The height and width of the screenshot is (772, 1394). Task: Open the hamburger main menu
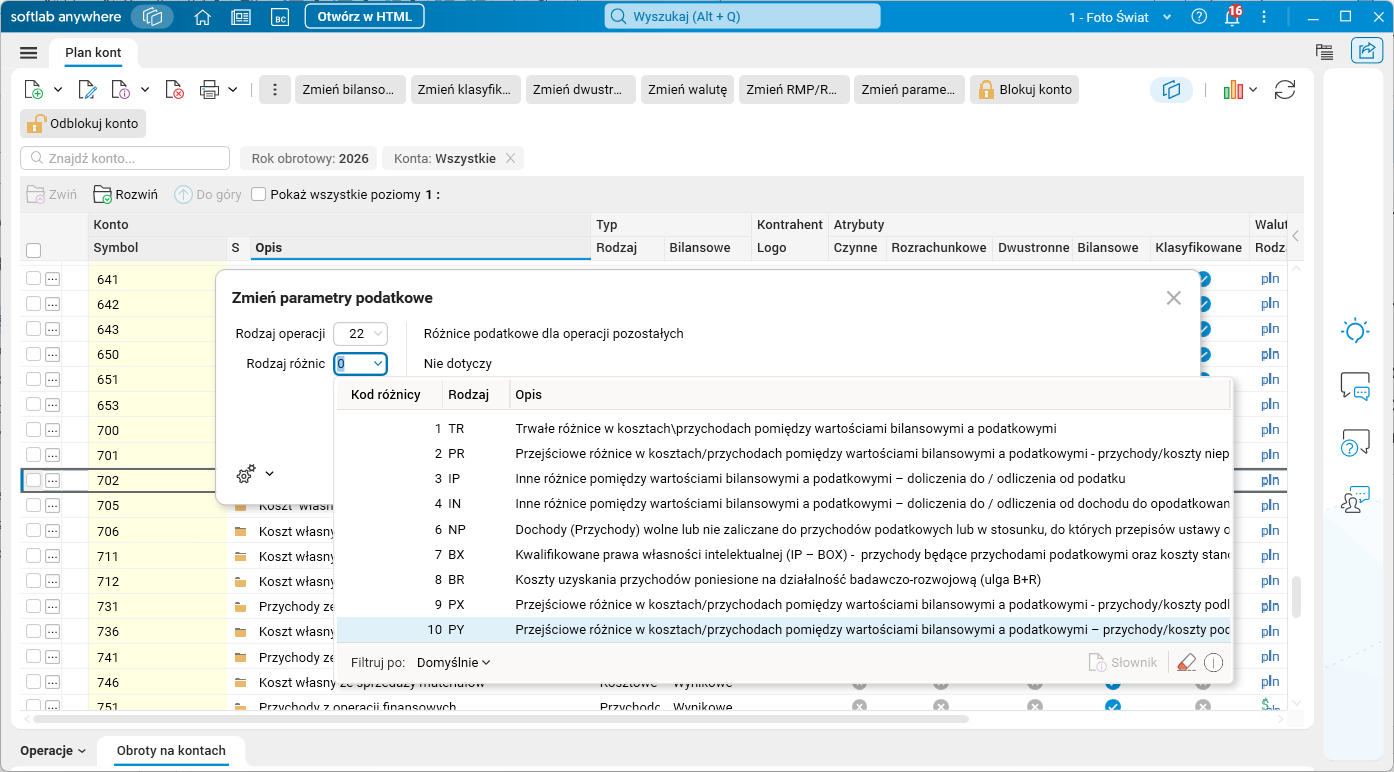[x=28, y=53]
